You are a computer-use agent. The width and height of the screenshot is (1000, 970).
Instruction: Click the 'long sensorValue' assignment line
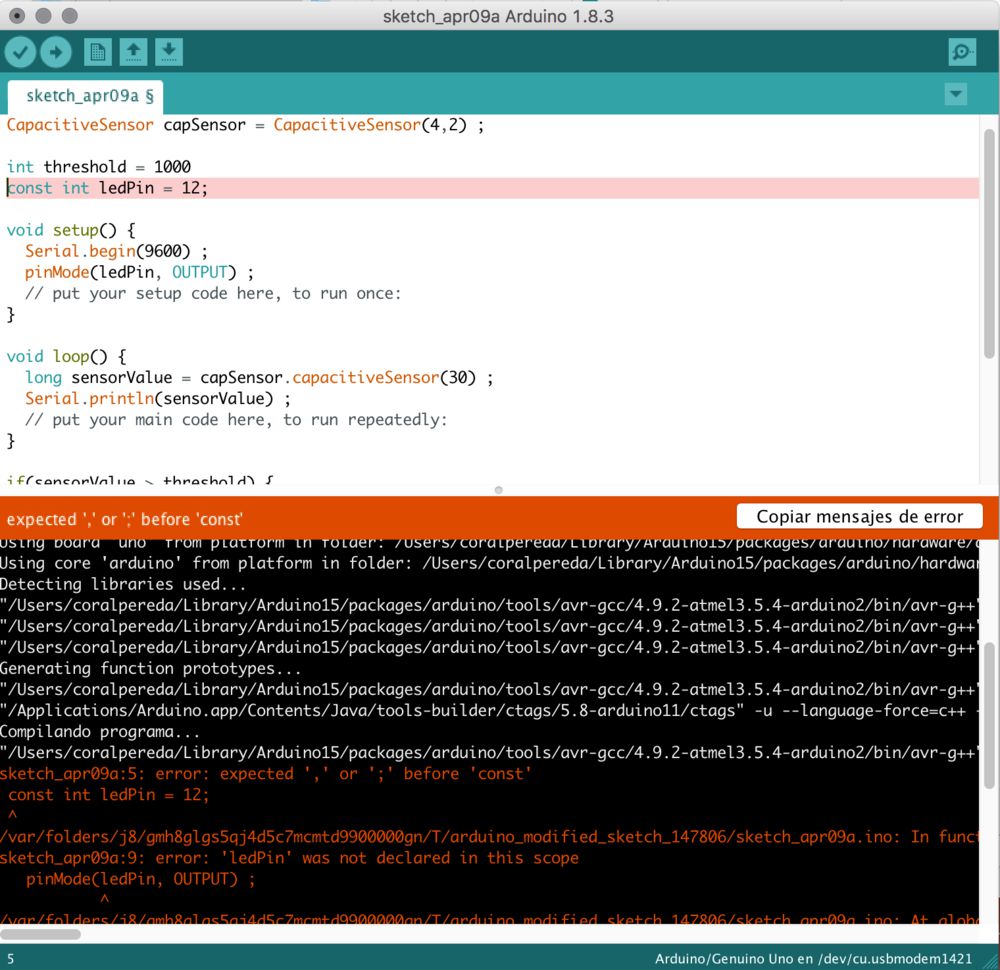click(260, 378)
